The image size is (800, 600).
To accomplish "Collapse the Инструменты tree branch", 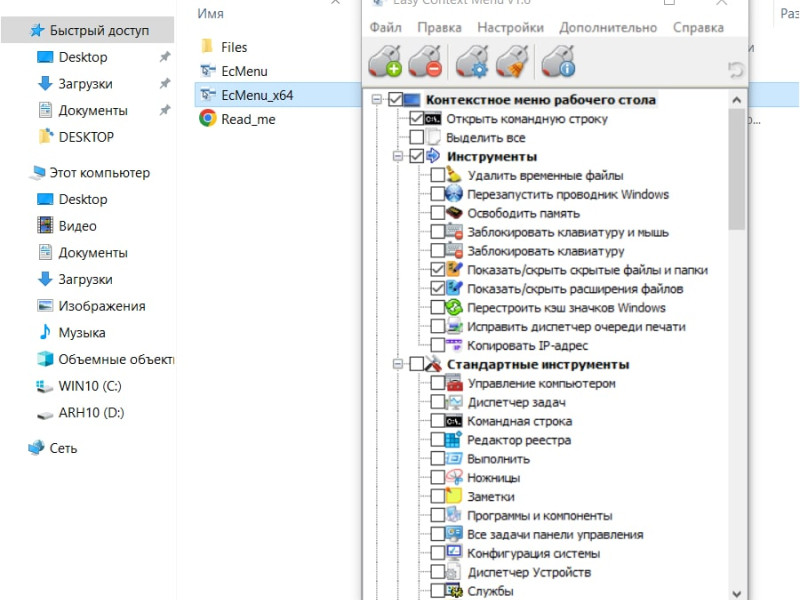I will coord(397,156).
